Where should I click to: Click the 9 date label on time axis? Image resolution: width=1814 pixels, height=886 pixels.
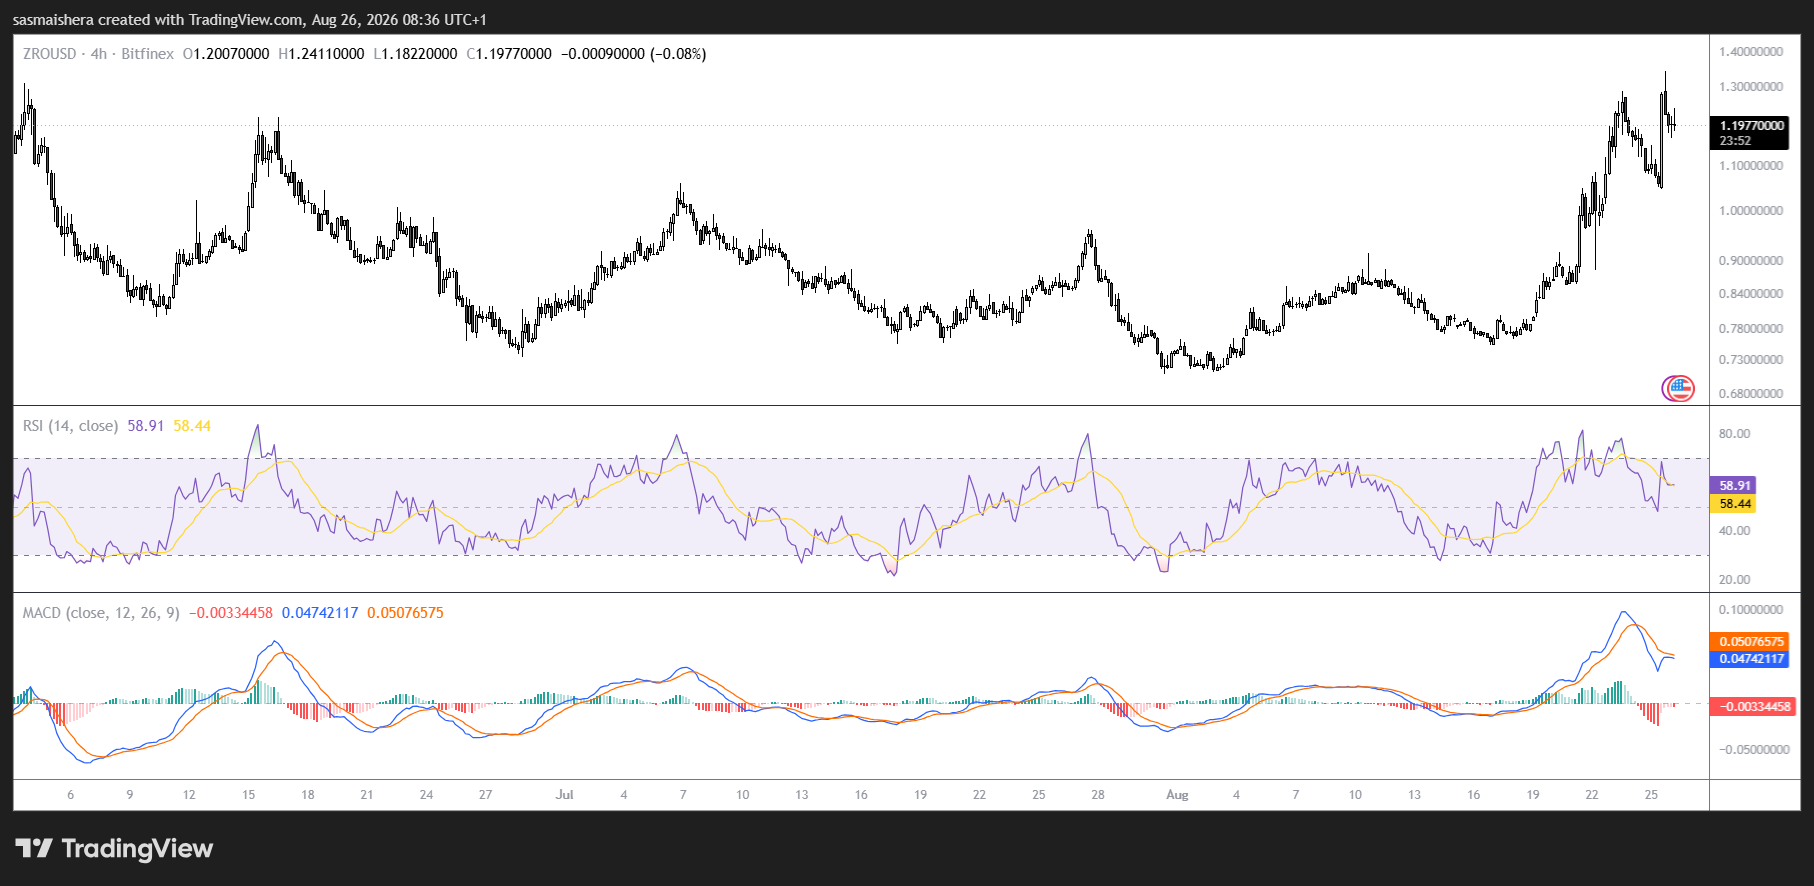[130, 795]
